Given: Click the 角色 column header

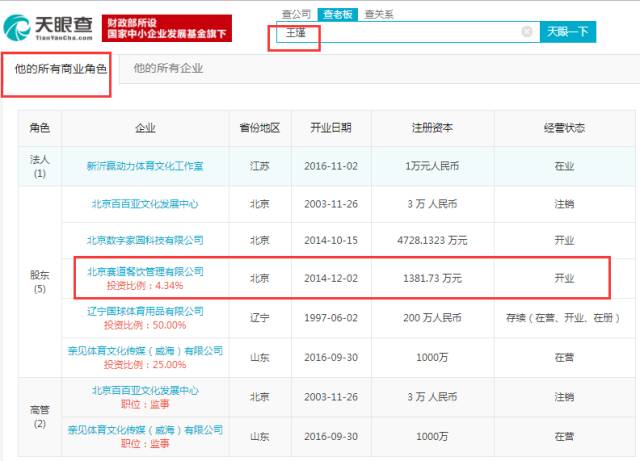Looking at the screenshot, I should 40,128.
